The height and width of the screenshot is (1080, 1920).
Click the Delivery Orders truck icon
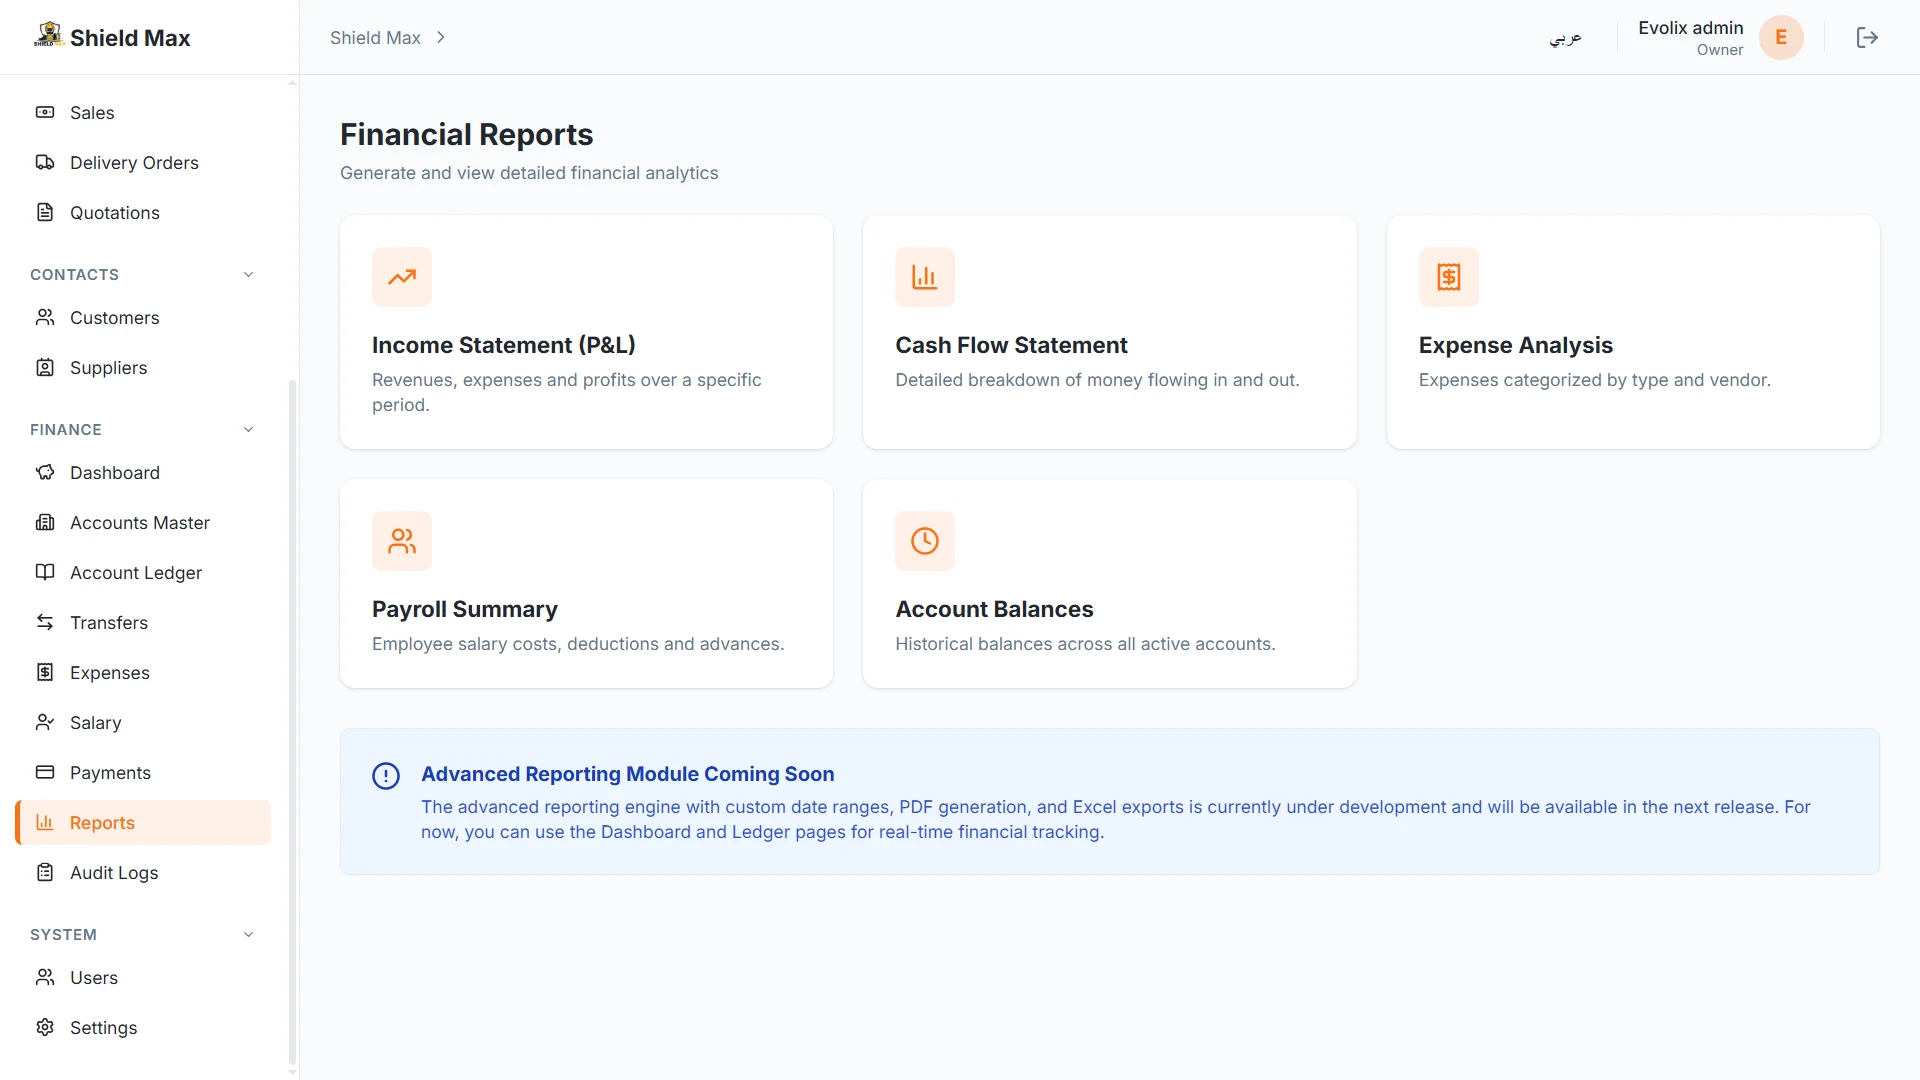coord(45,162)
